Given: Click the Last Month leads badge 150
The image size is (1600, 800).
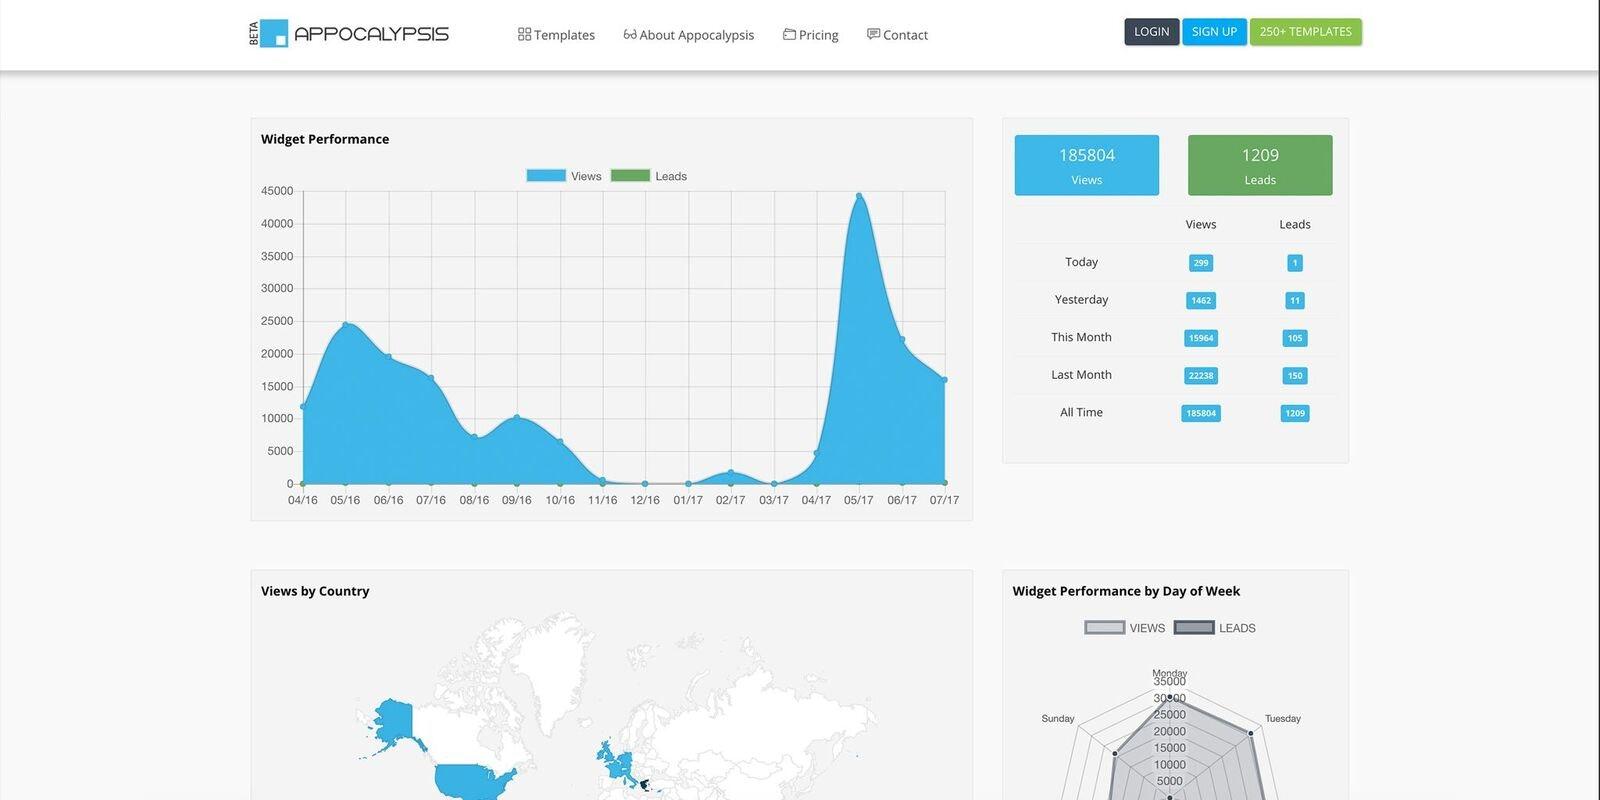Looking at the screenshot, I should tap(1295, 376).
